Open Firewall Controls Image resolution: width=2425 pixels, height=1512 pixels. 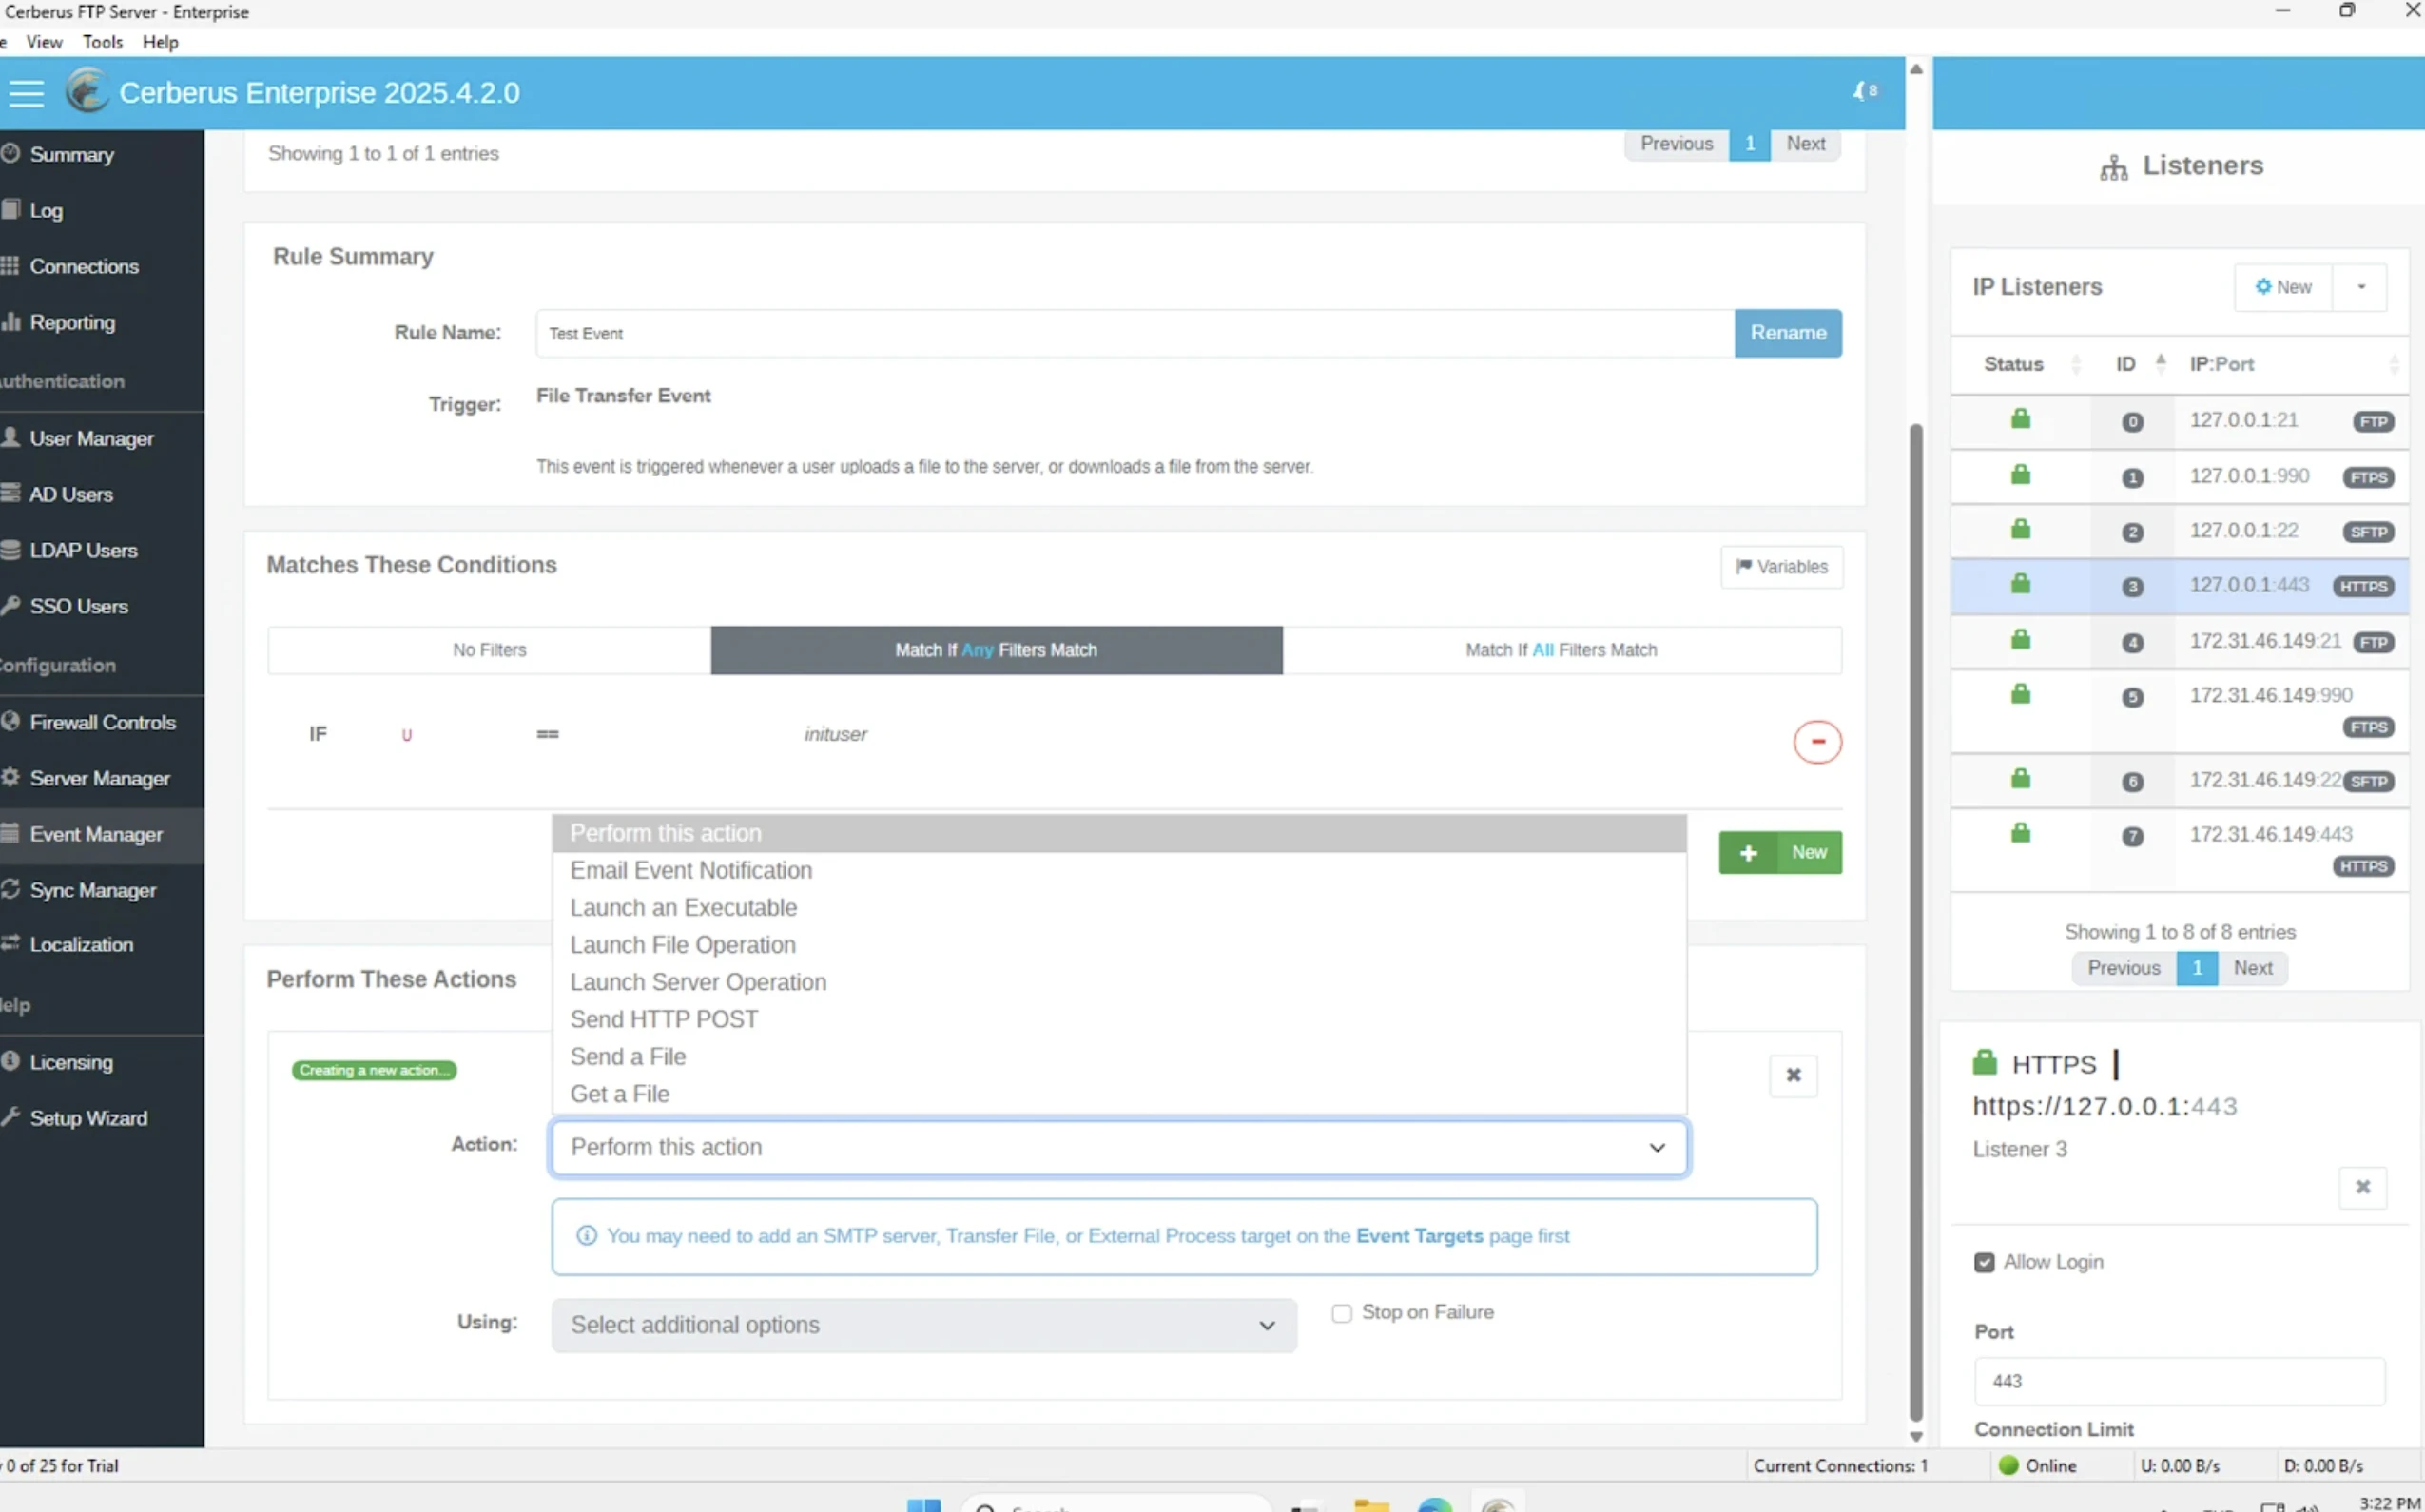point(102,722)
